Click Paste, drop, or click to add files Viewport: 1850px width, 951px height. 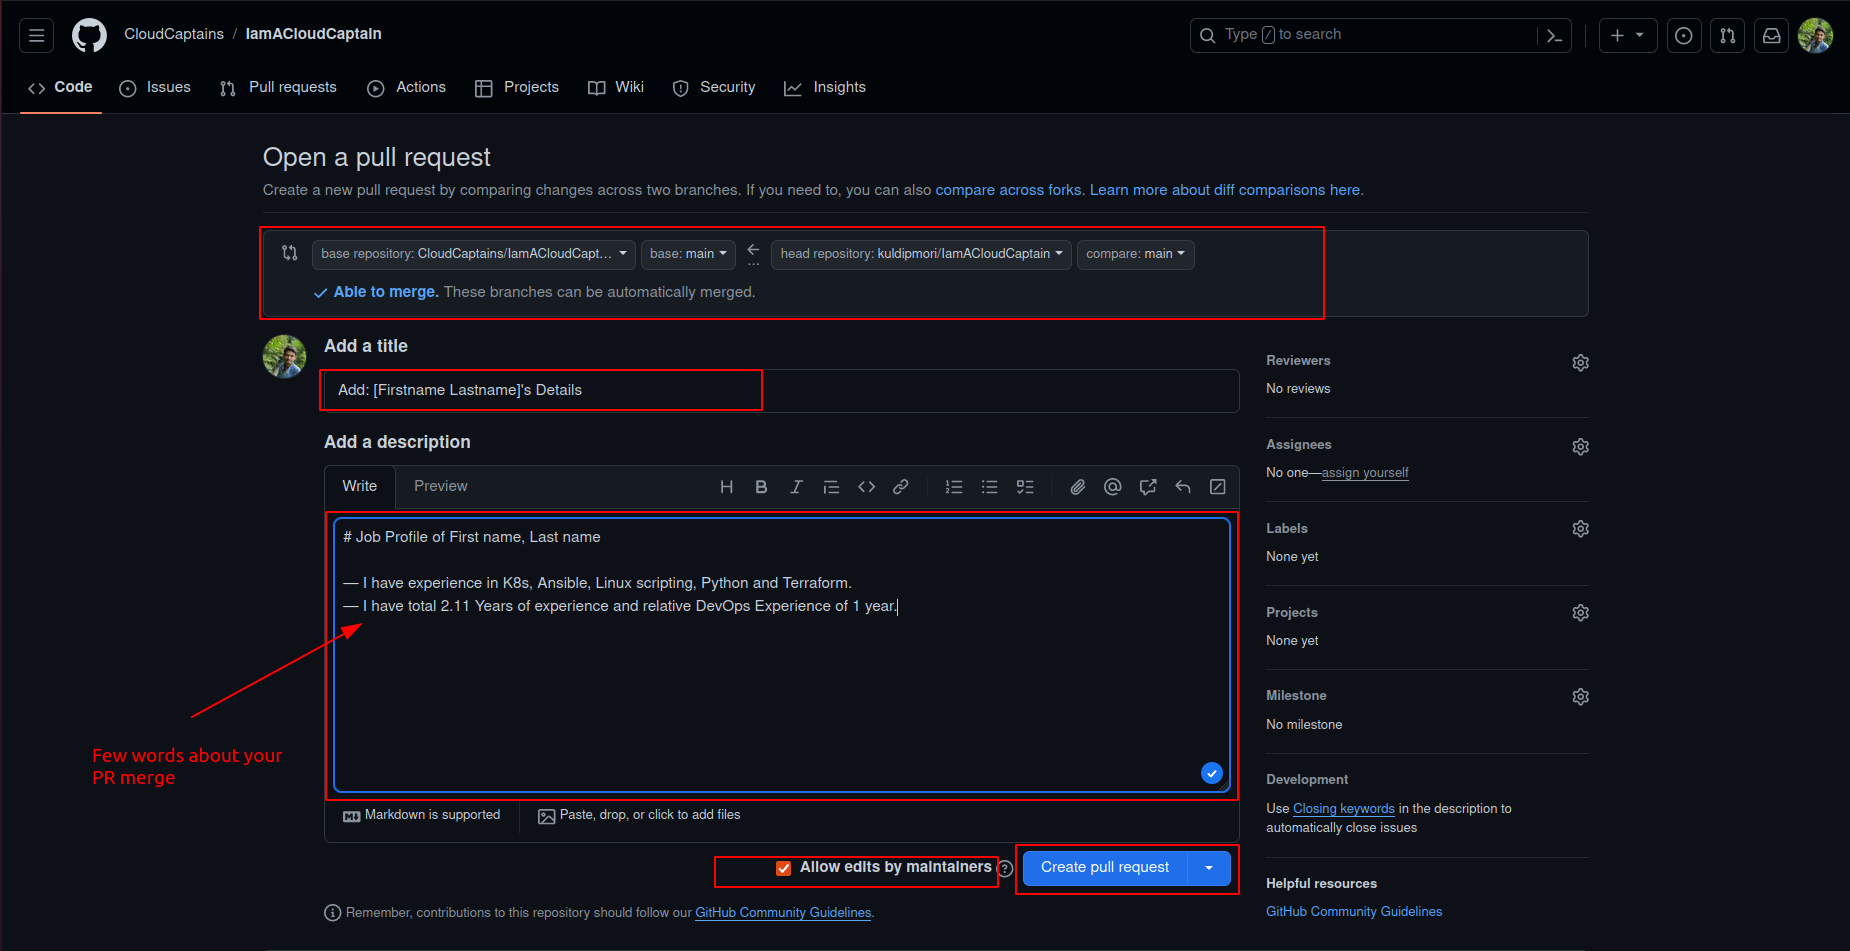point(639,816)
